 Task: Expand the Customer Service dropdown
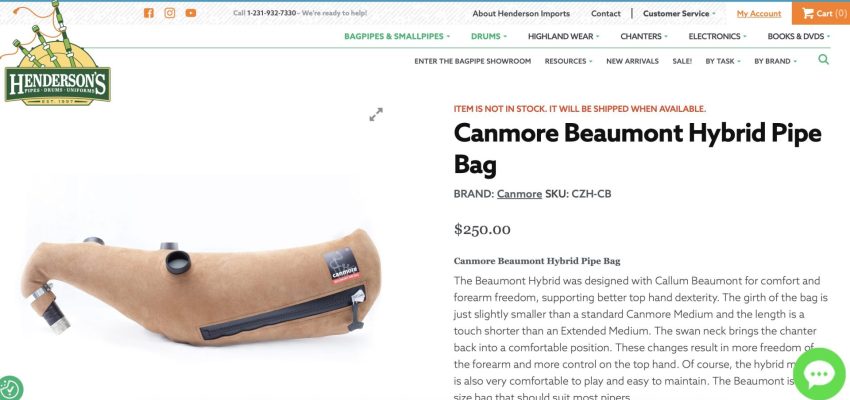click(679, 14)
